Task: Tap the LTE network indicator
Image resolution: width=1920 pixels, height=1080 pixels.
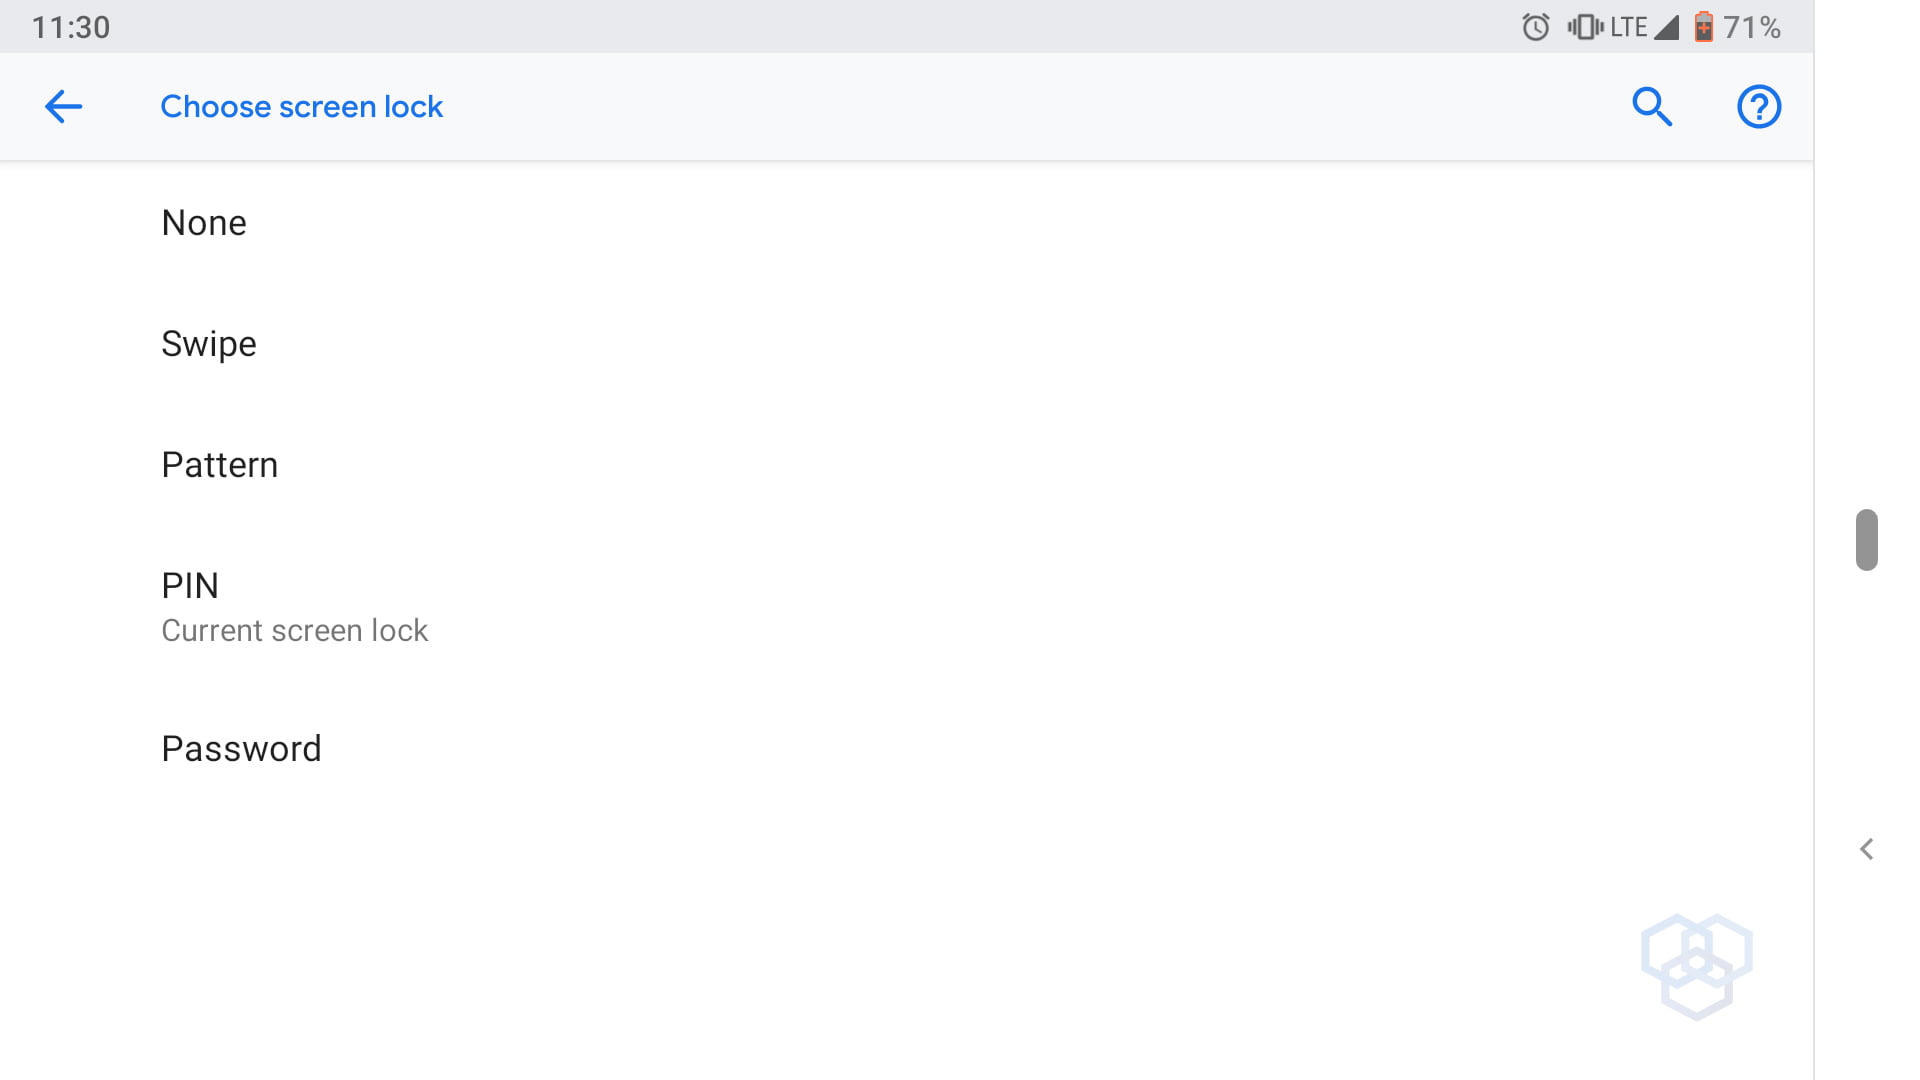Action: 1628,27
